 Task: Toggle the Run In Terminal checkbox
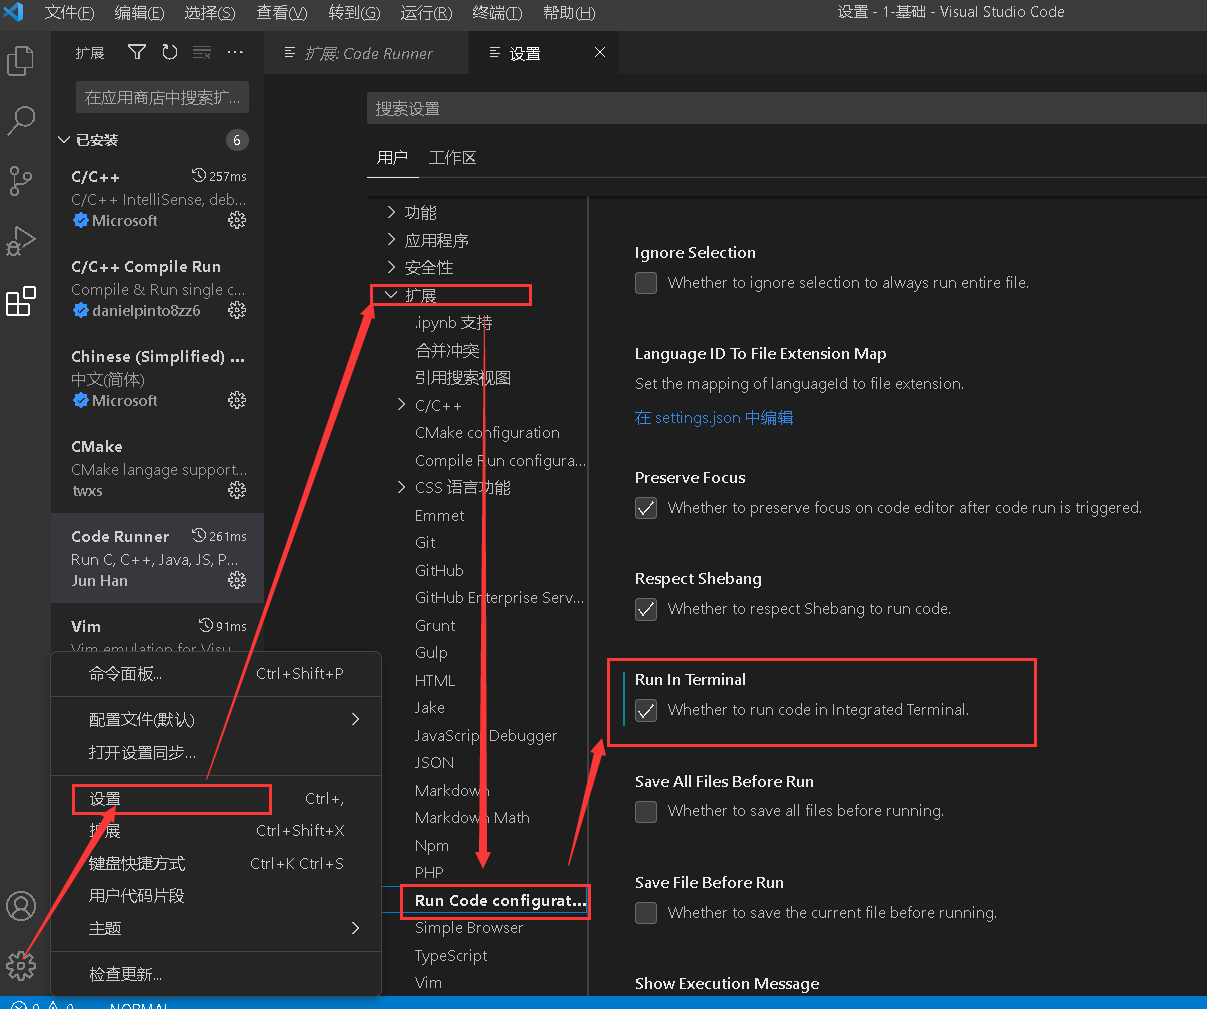(x=646, y=710)
